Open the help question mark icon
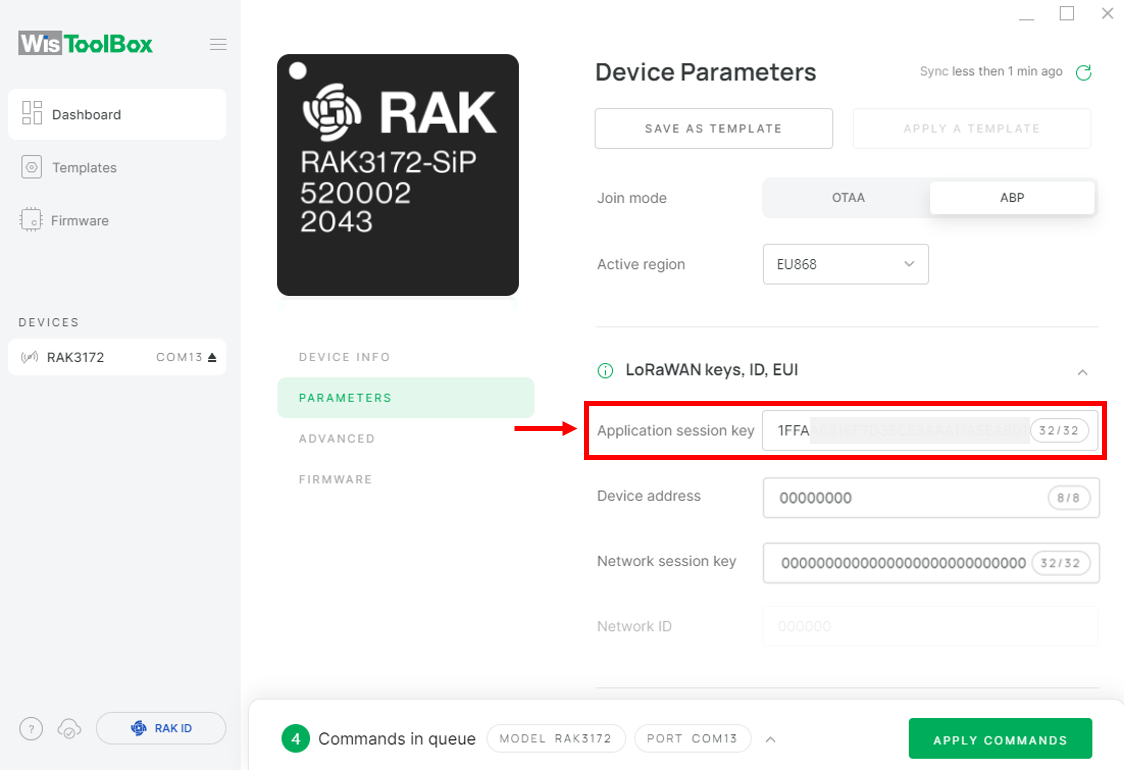1129x774 pixels. tap(31, 729)
